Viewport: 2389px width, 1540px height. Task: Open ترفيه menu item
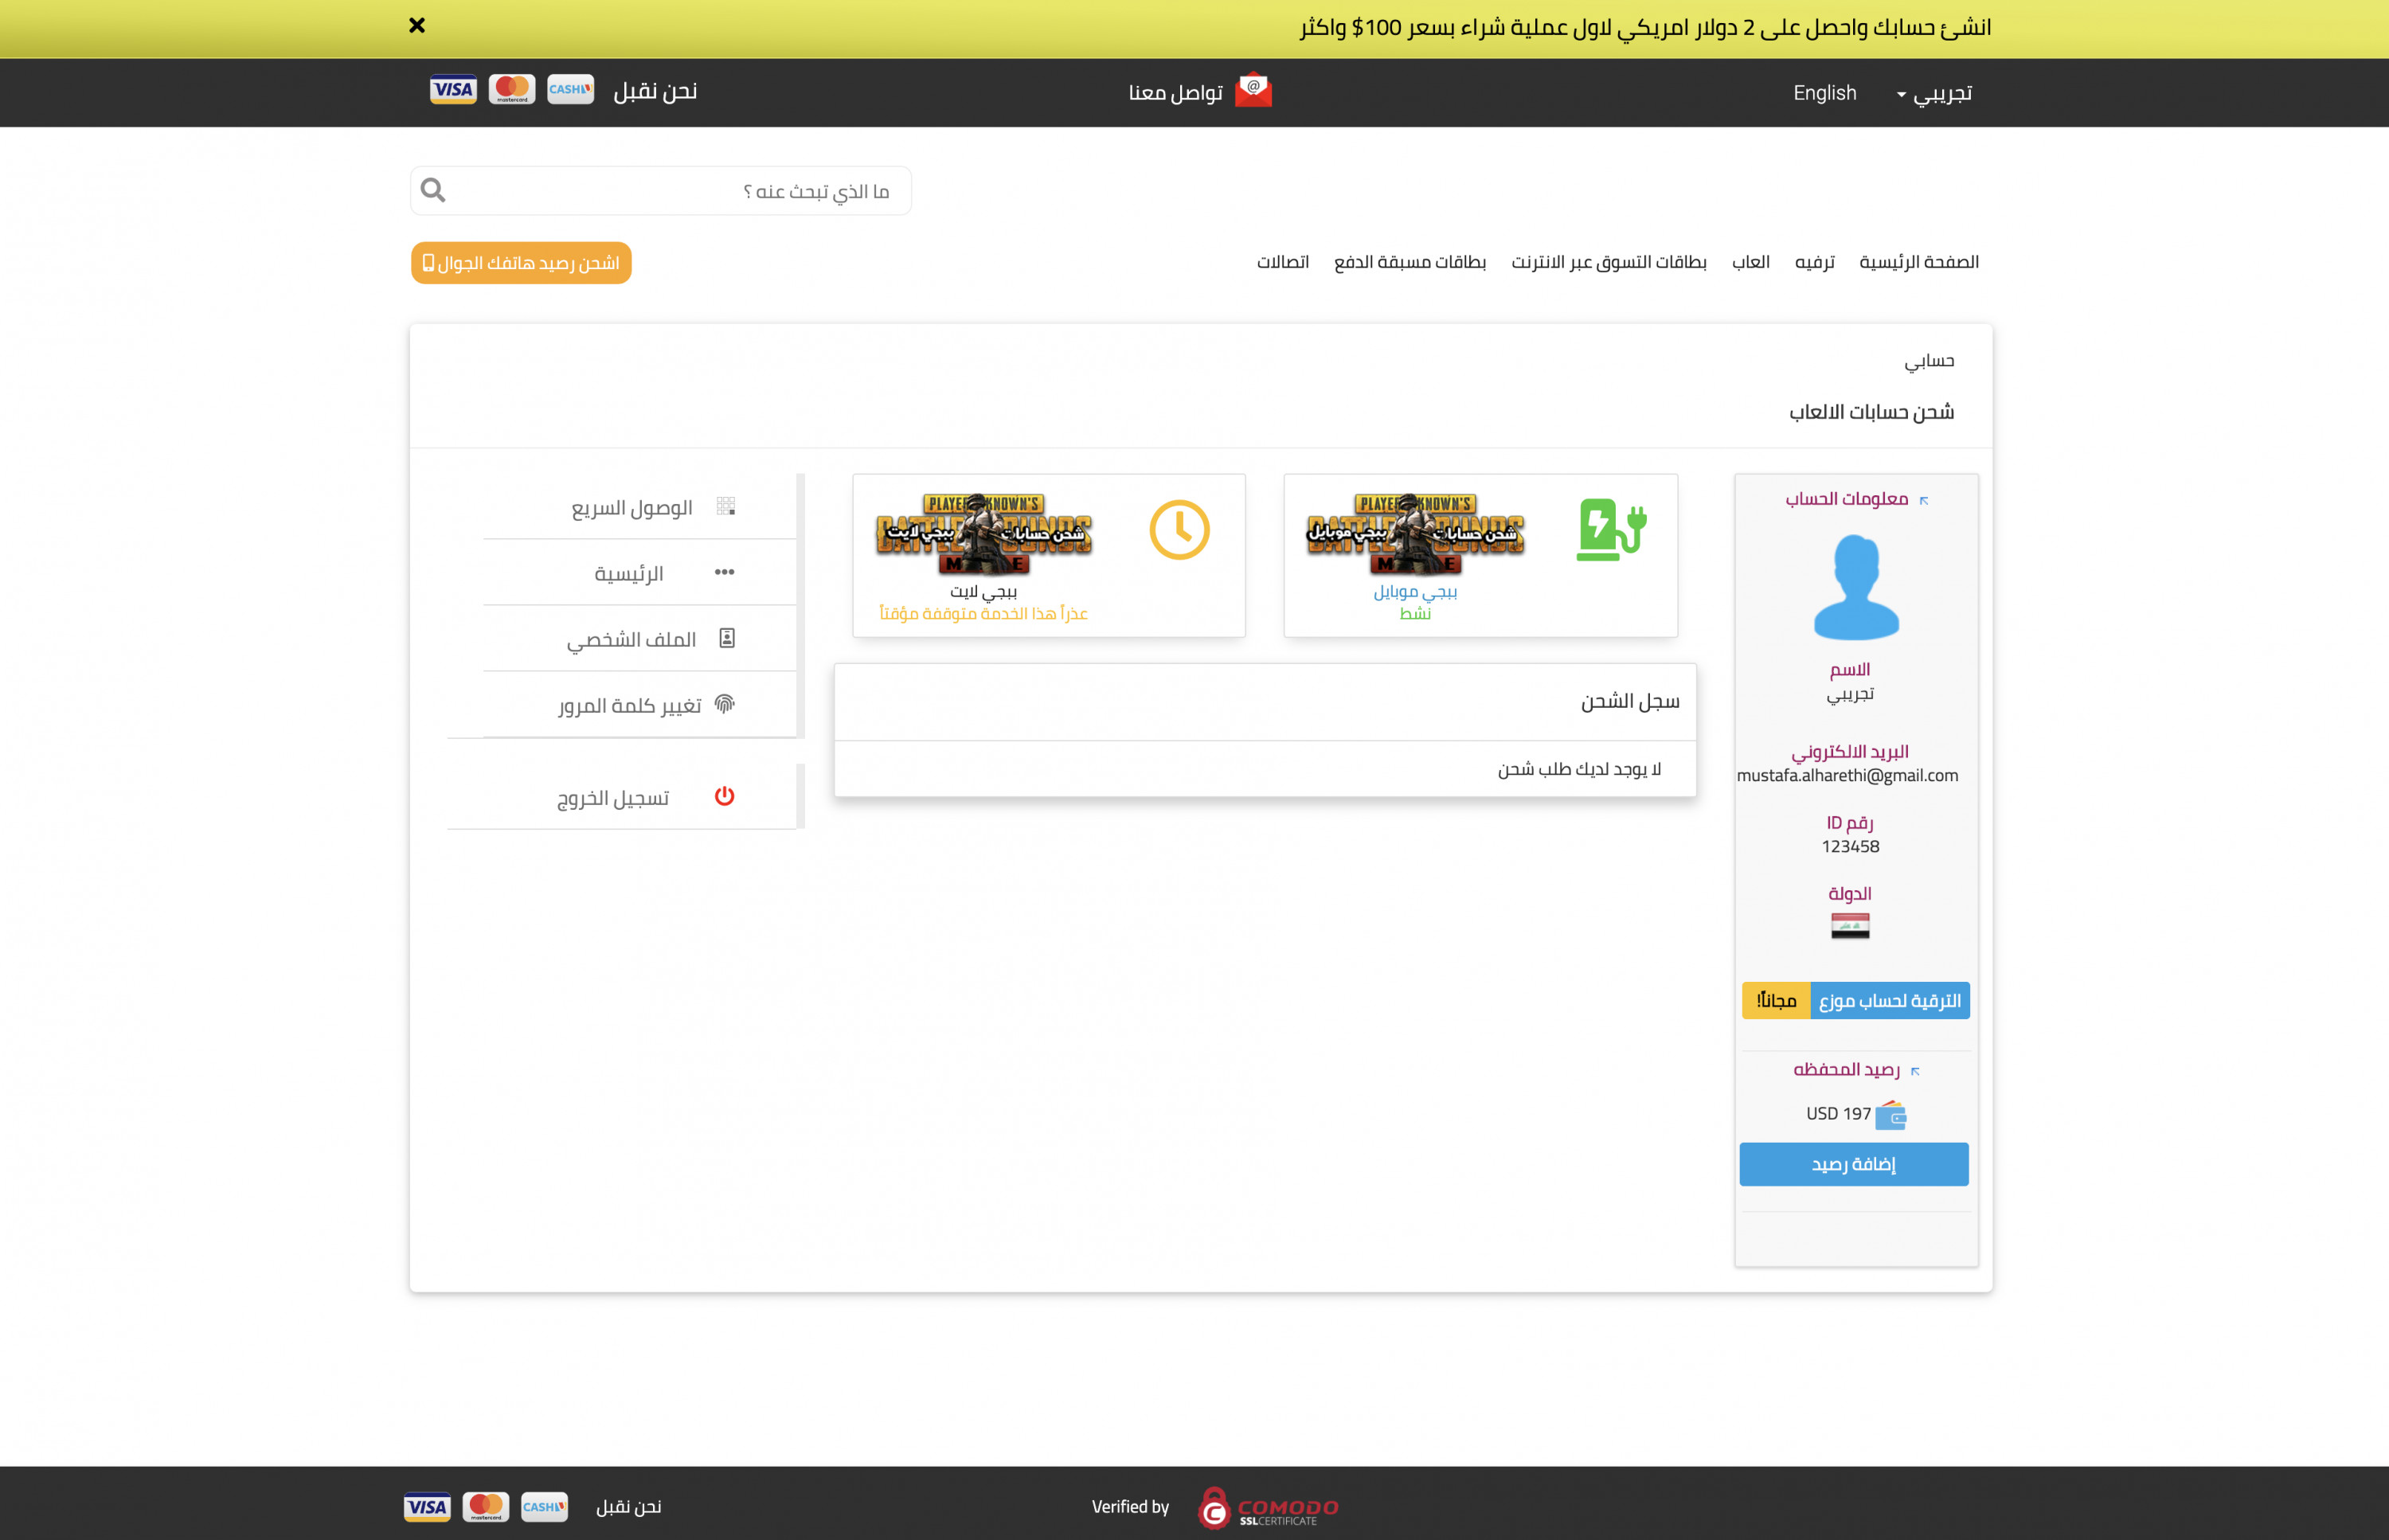point(1815,262)
